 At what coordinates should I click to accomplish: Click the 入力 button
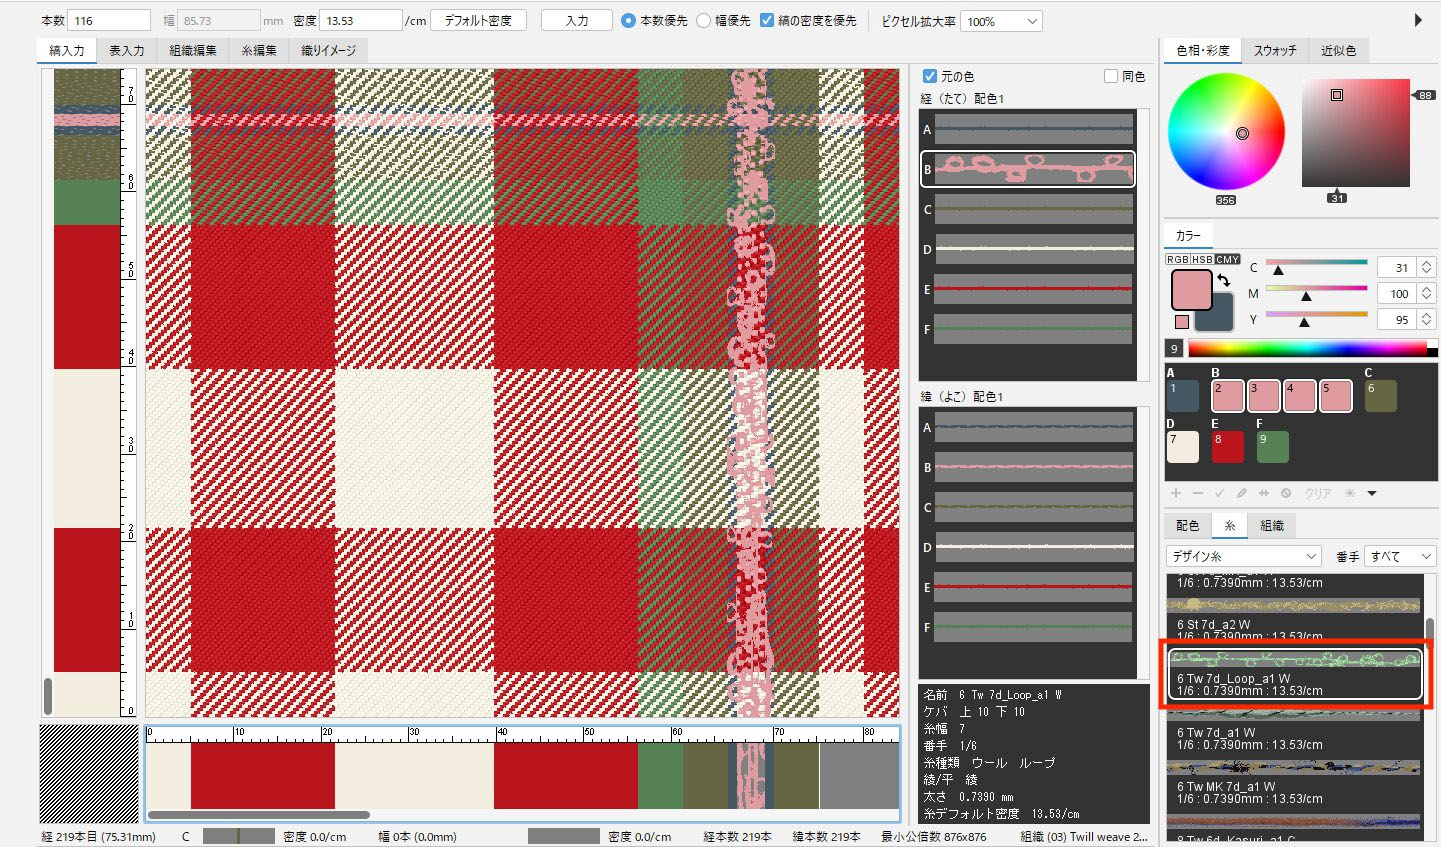pyautogui.click(x=577, y=20)
